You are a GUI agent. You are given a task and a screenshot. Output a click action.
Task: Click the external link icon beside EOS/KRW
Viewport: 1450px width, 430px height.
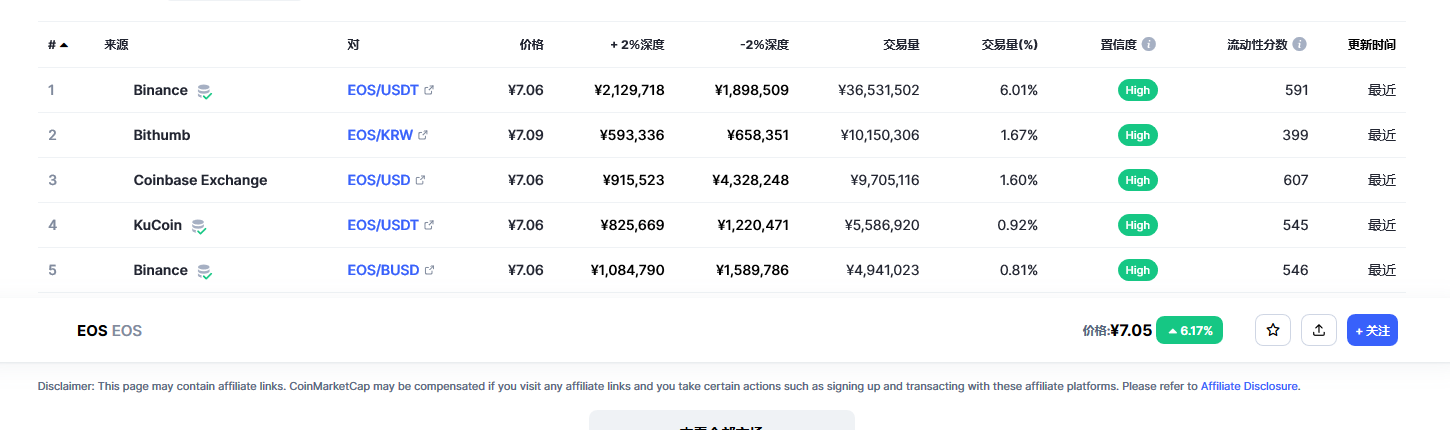pyautogui.click(x=423, y=135)
